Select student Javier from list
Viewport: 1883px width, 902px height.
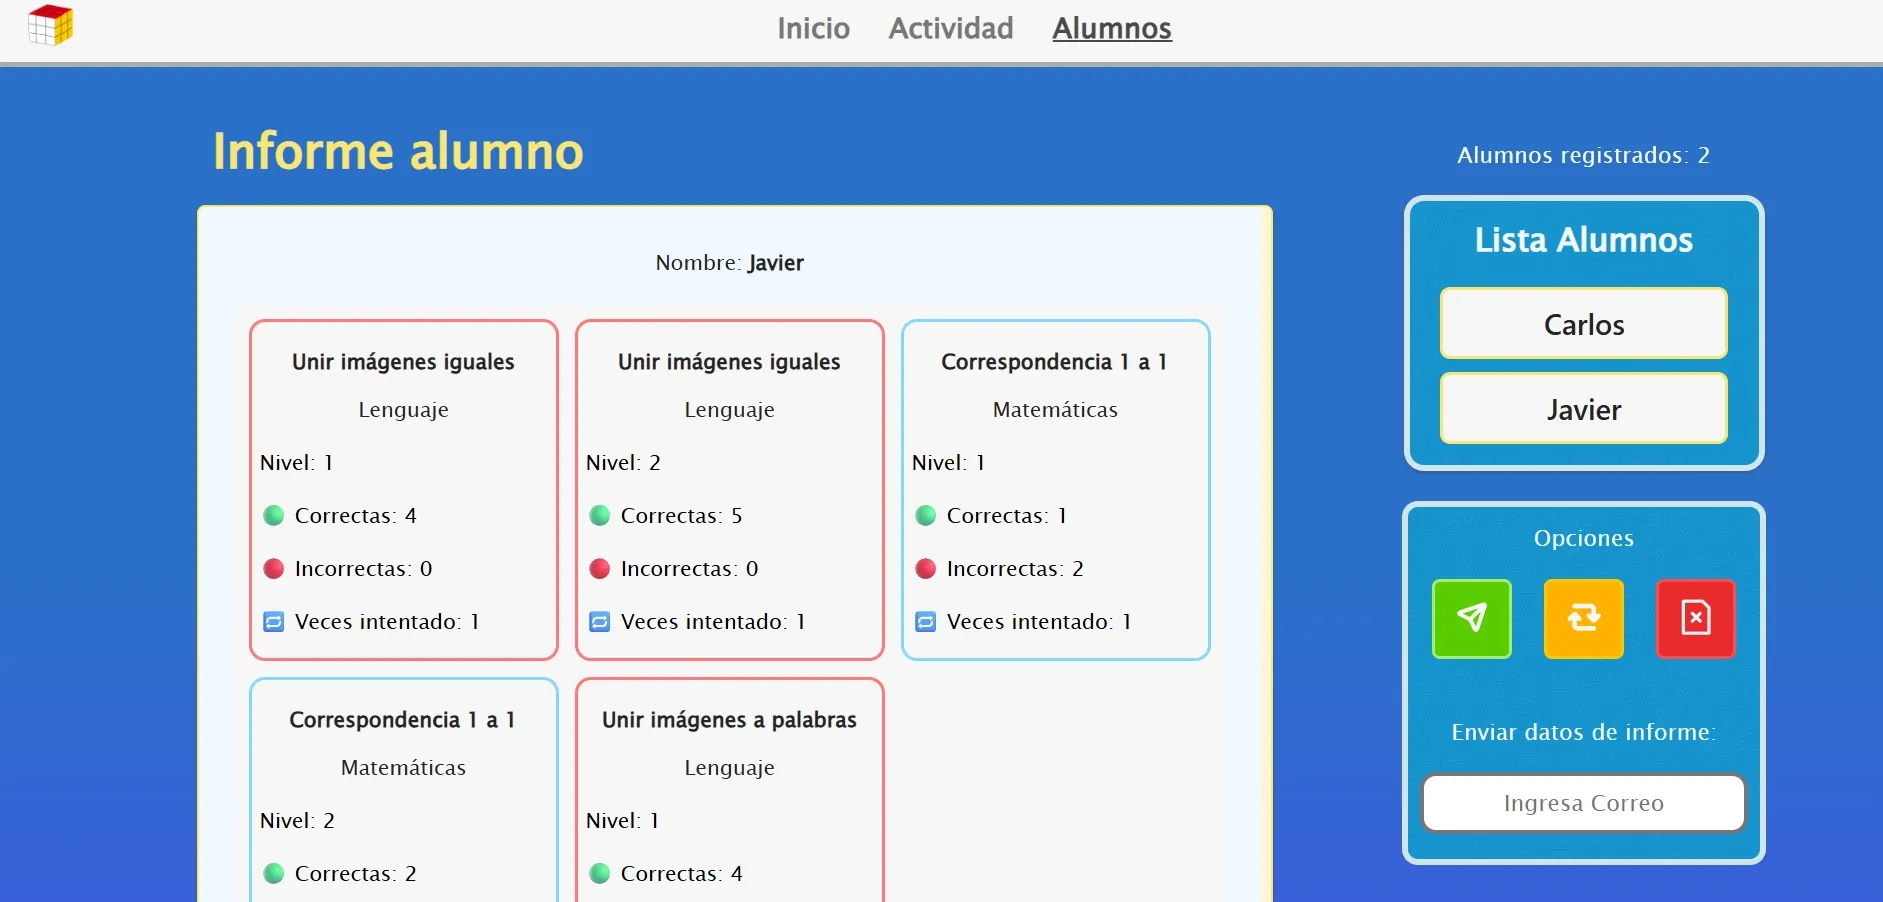point(1583,408)
